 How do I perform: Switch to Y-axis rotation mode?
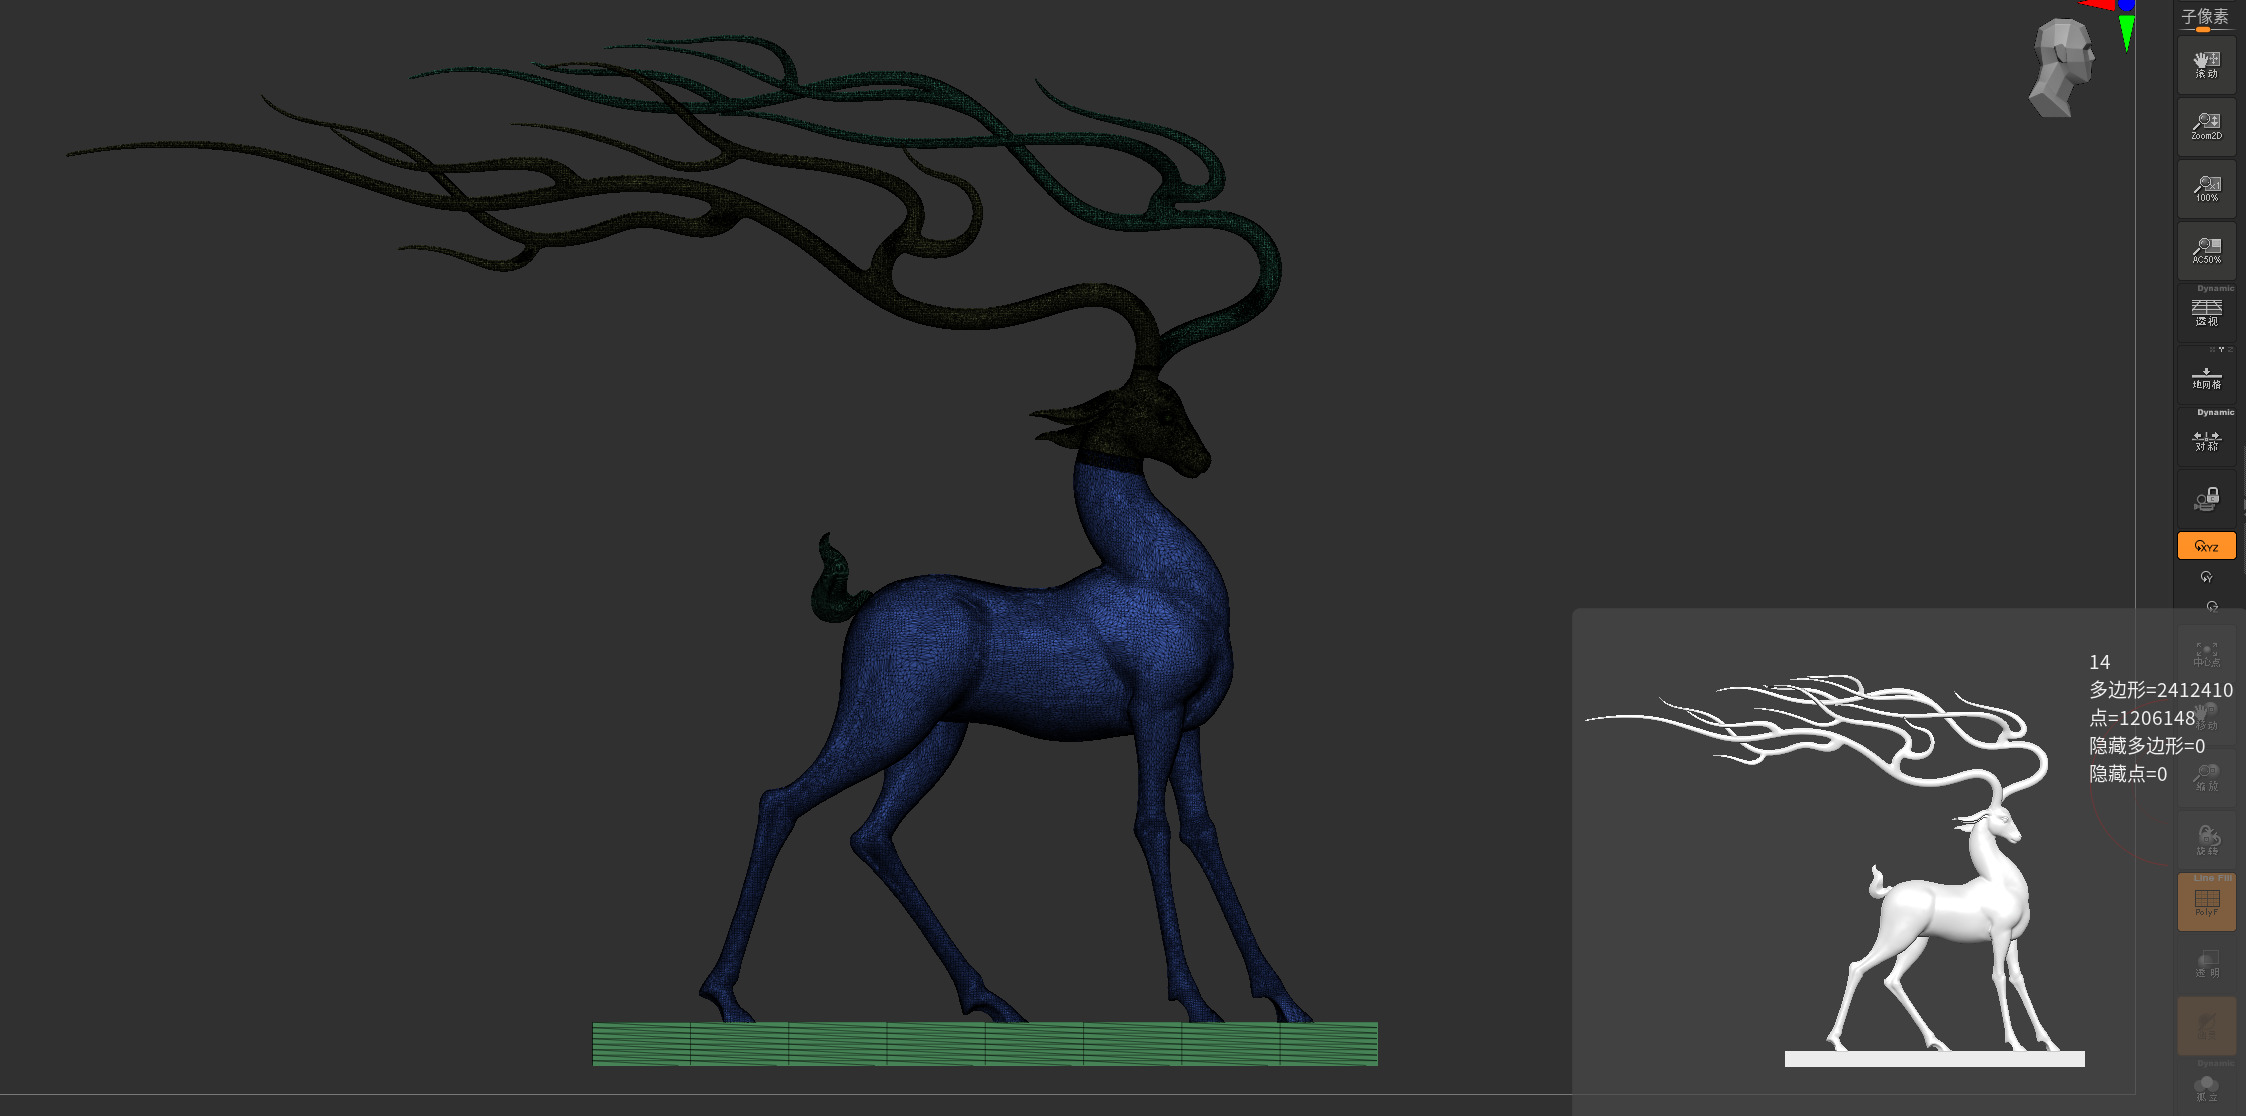point(2206,577)
